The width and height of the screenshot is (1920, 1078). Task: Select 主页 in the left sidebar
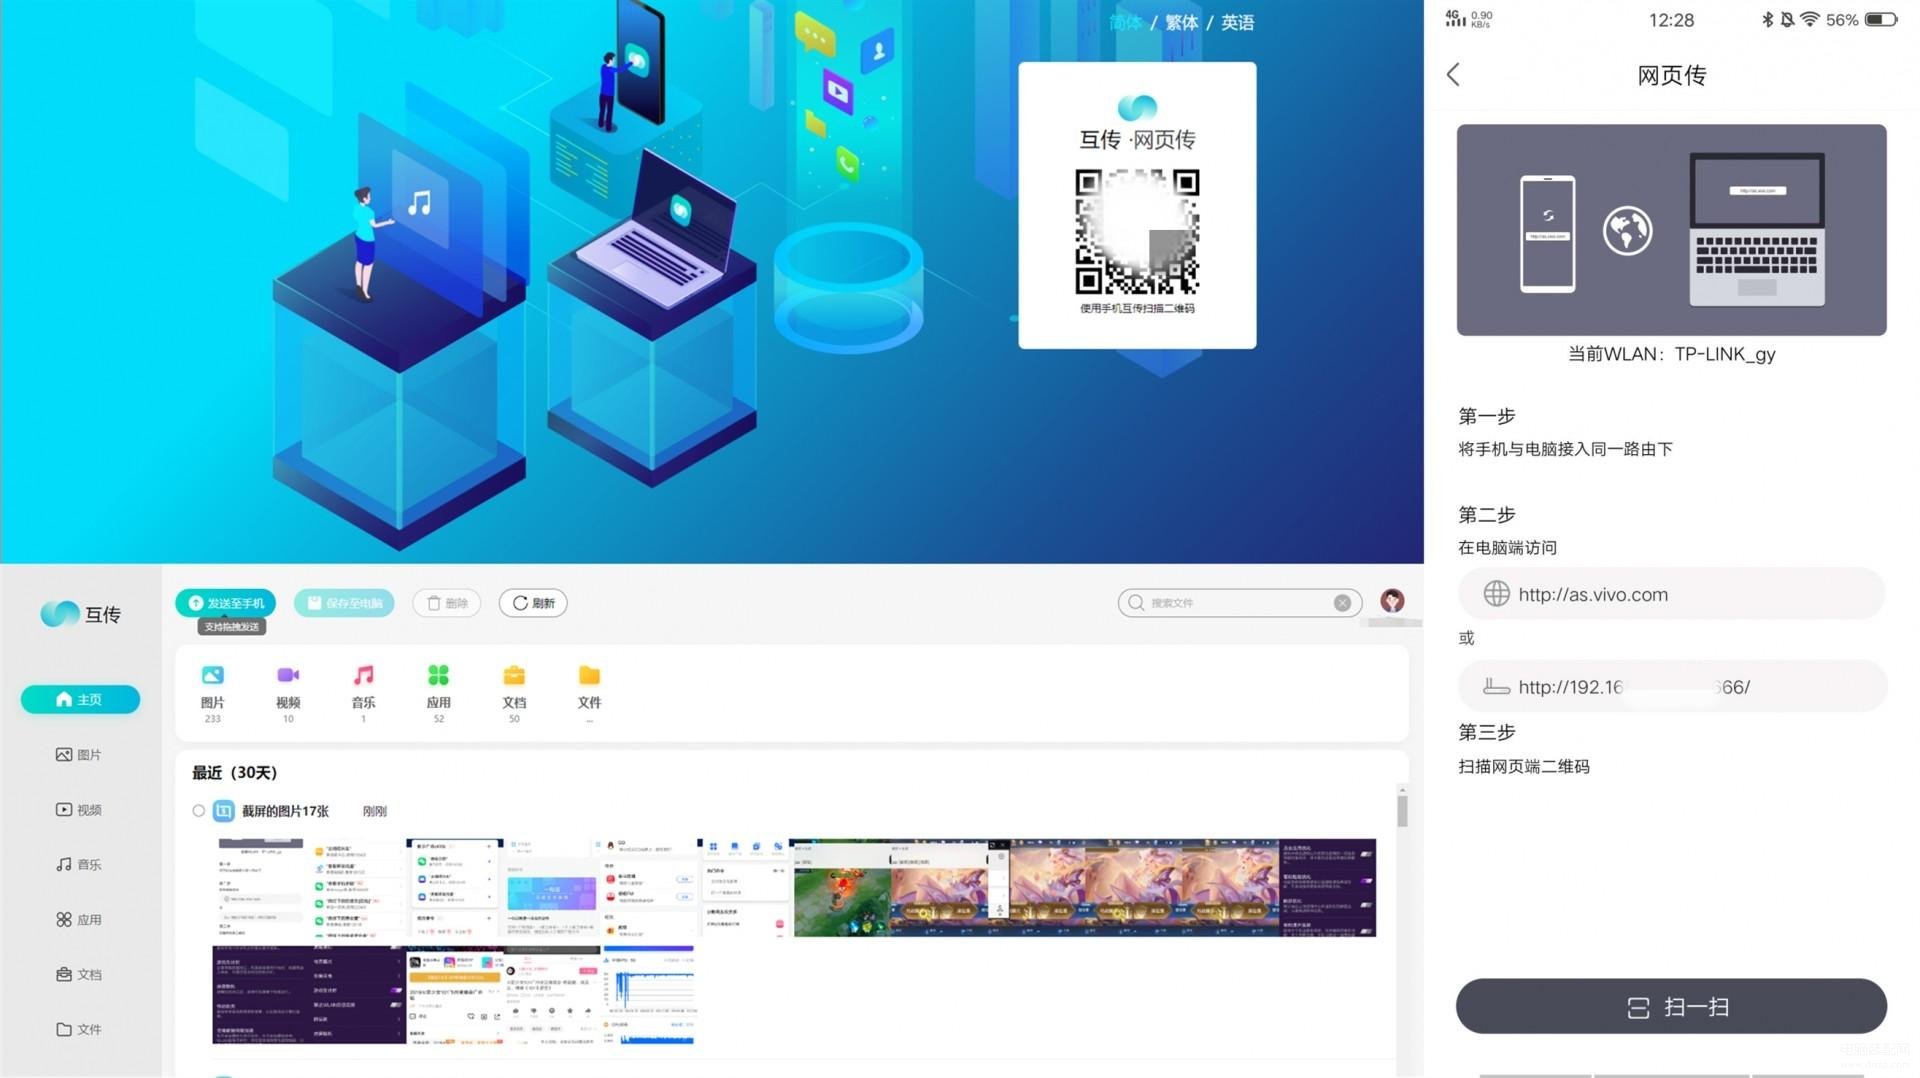[80, 699]
